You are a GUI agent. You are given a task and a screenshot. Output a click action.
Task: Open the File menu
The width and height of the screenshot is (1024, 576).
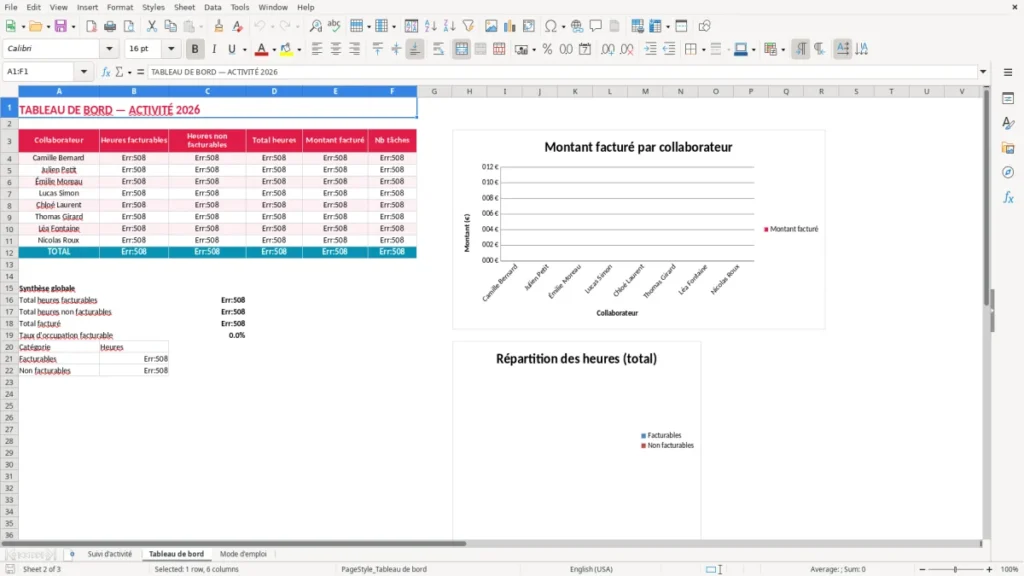[11, 7]
